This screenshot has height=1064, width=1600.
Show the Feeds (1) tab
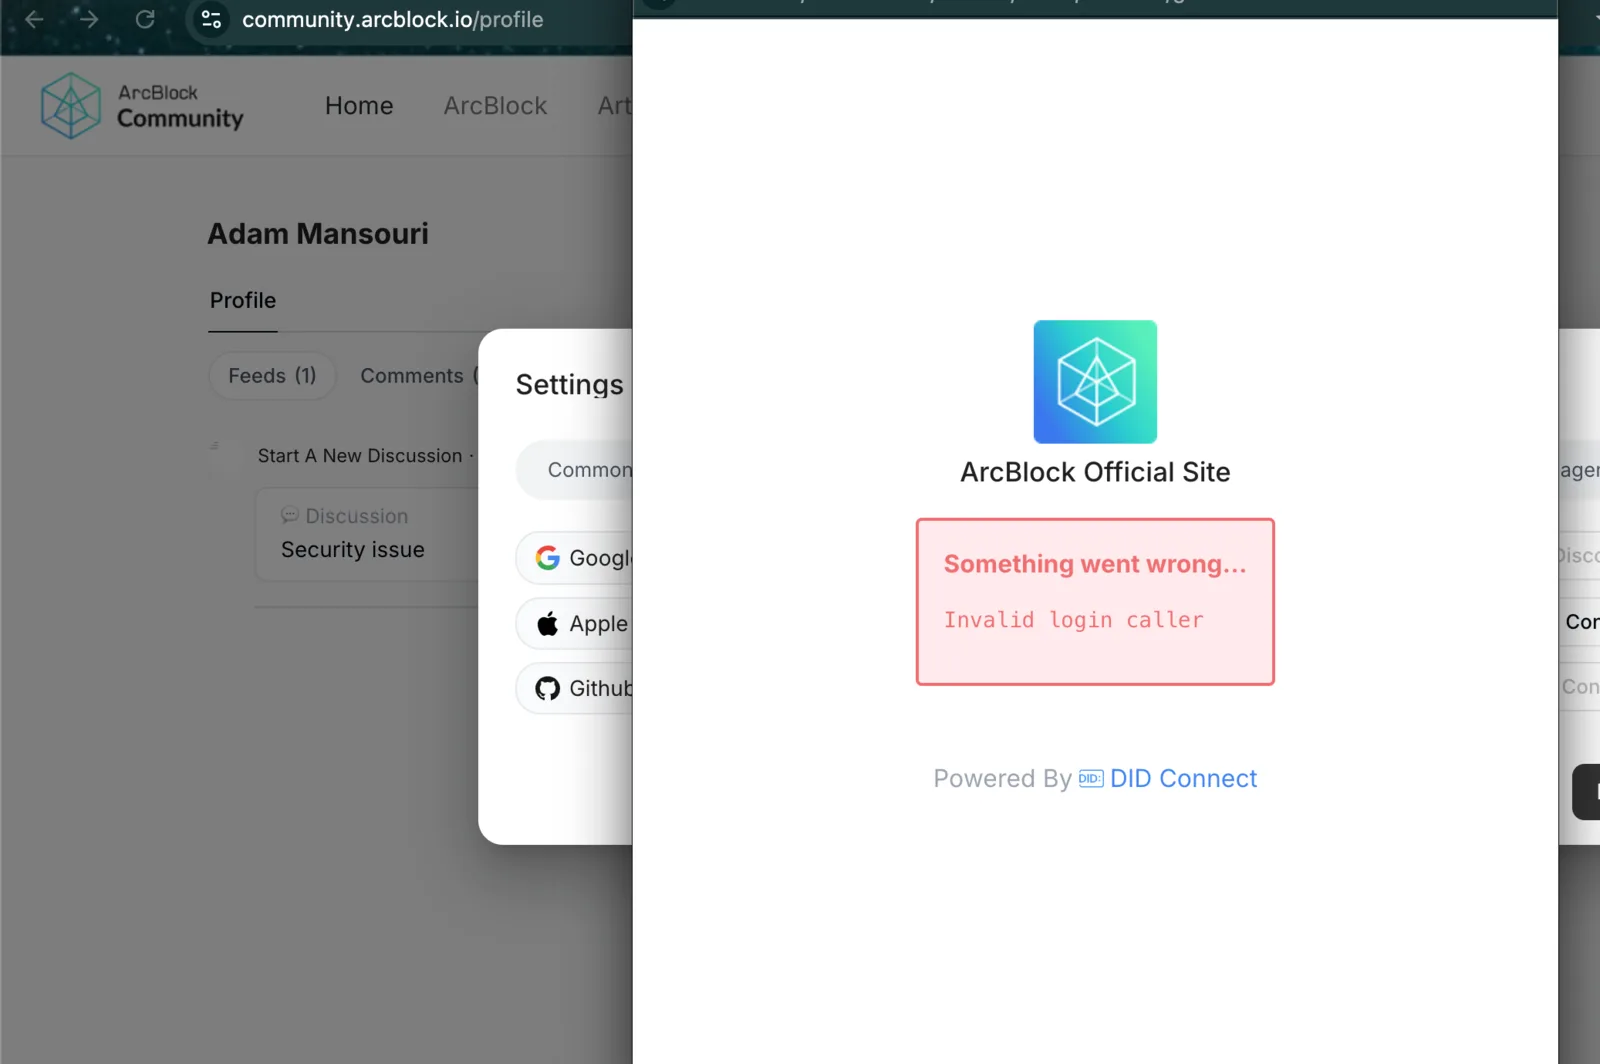[x=272, y=376]
